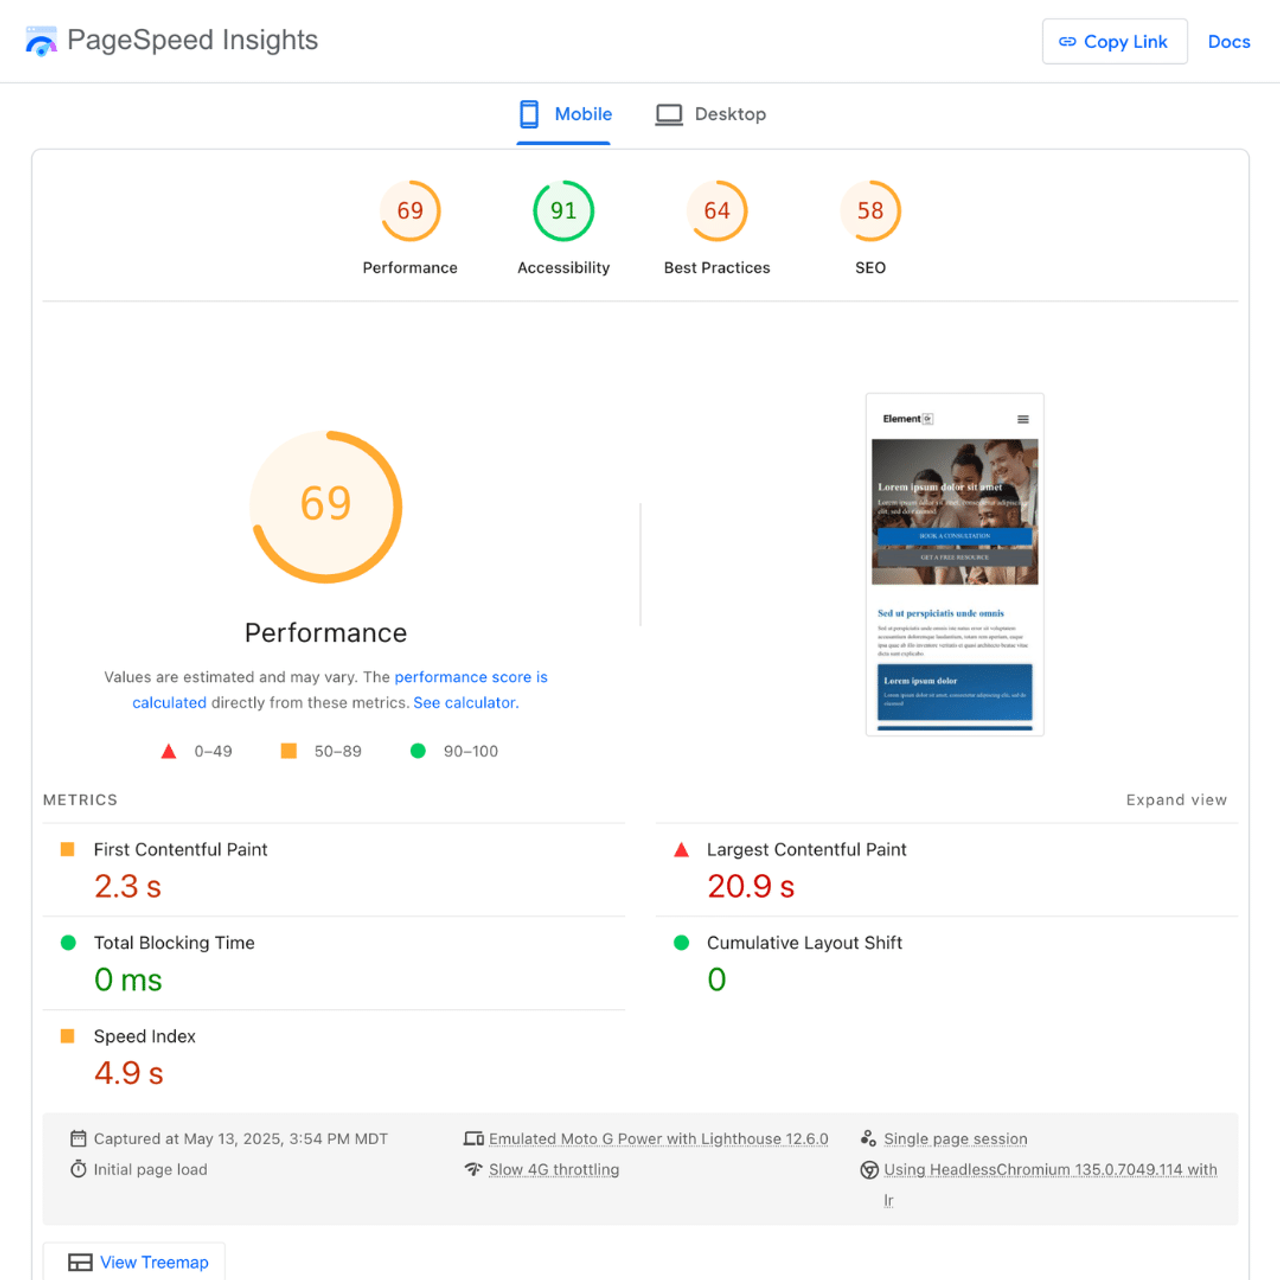Click Emulated Moto G Power with Lighthouse 12.6.0
Image resolution: width=1280 pixels, height=1280 pixels.
[658, 1139]
